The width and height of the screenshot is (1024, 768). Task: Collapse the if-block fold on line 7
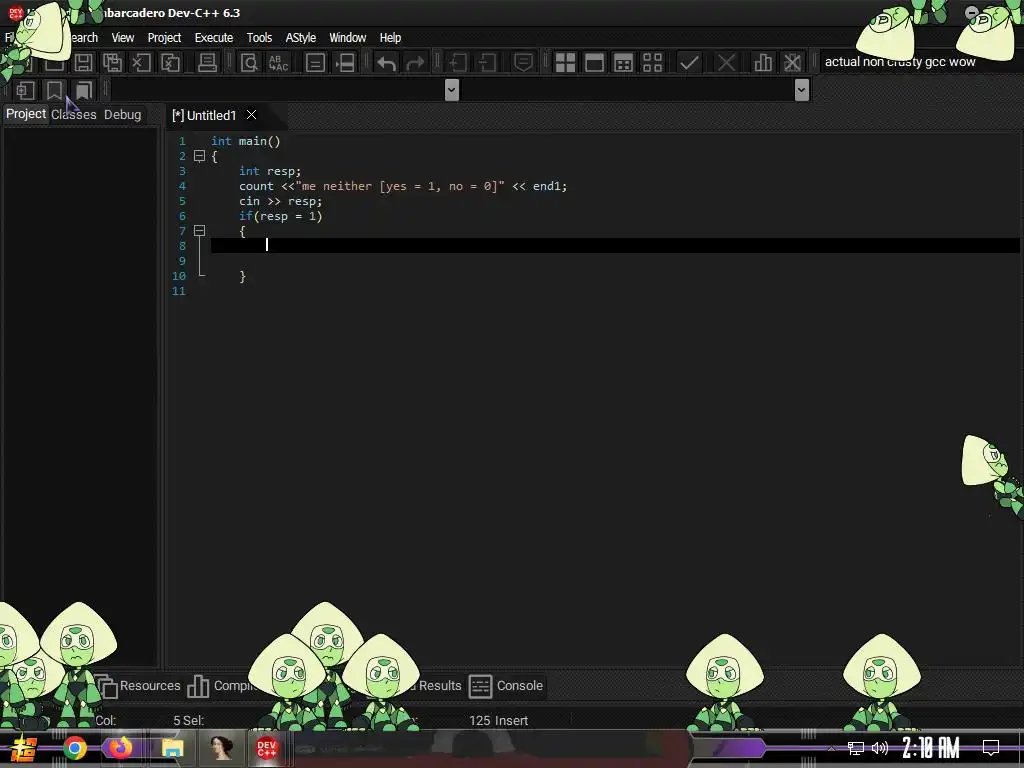pyautogui.click(x=200, y=231)
